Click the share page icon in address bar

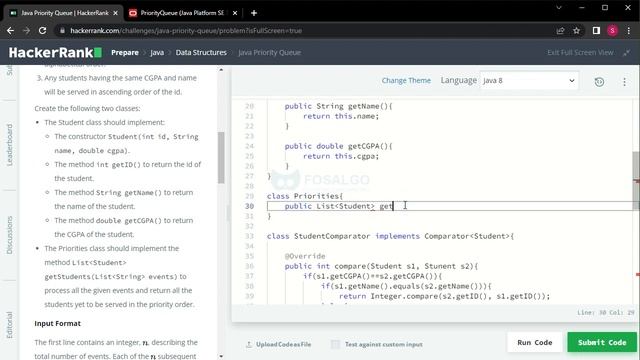coord(560,31)
